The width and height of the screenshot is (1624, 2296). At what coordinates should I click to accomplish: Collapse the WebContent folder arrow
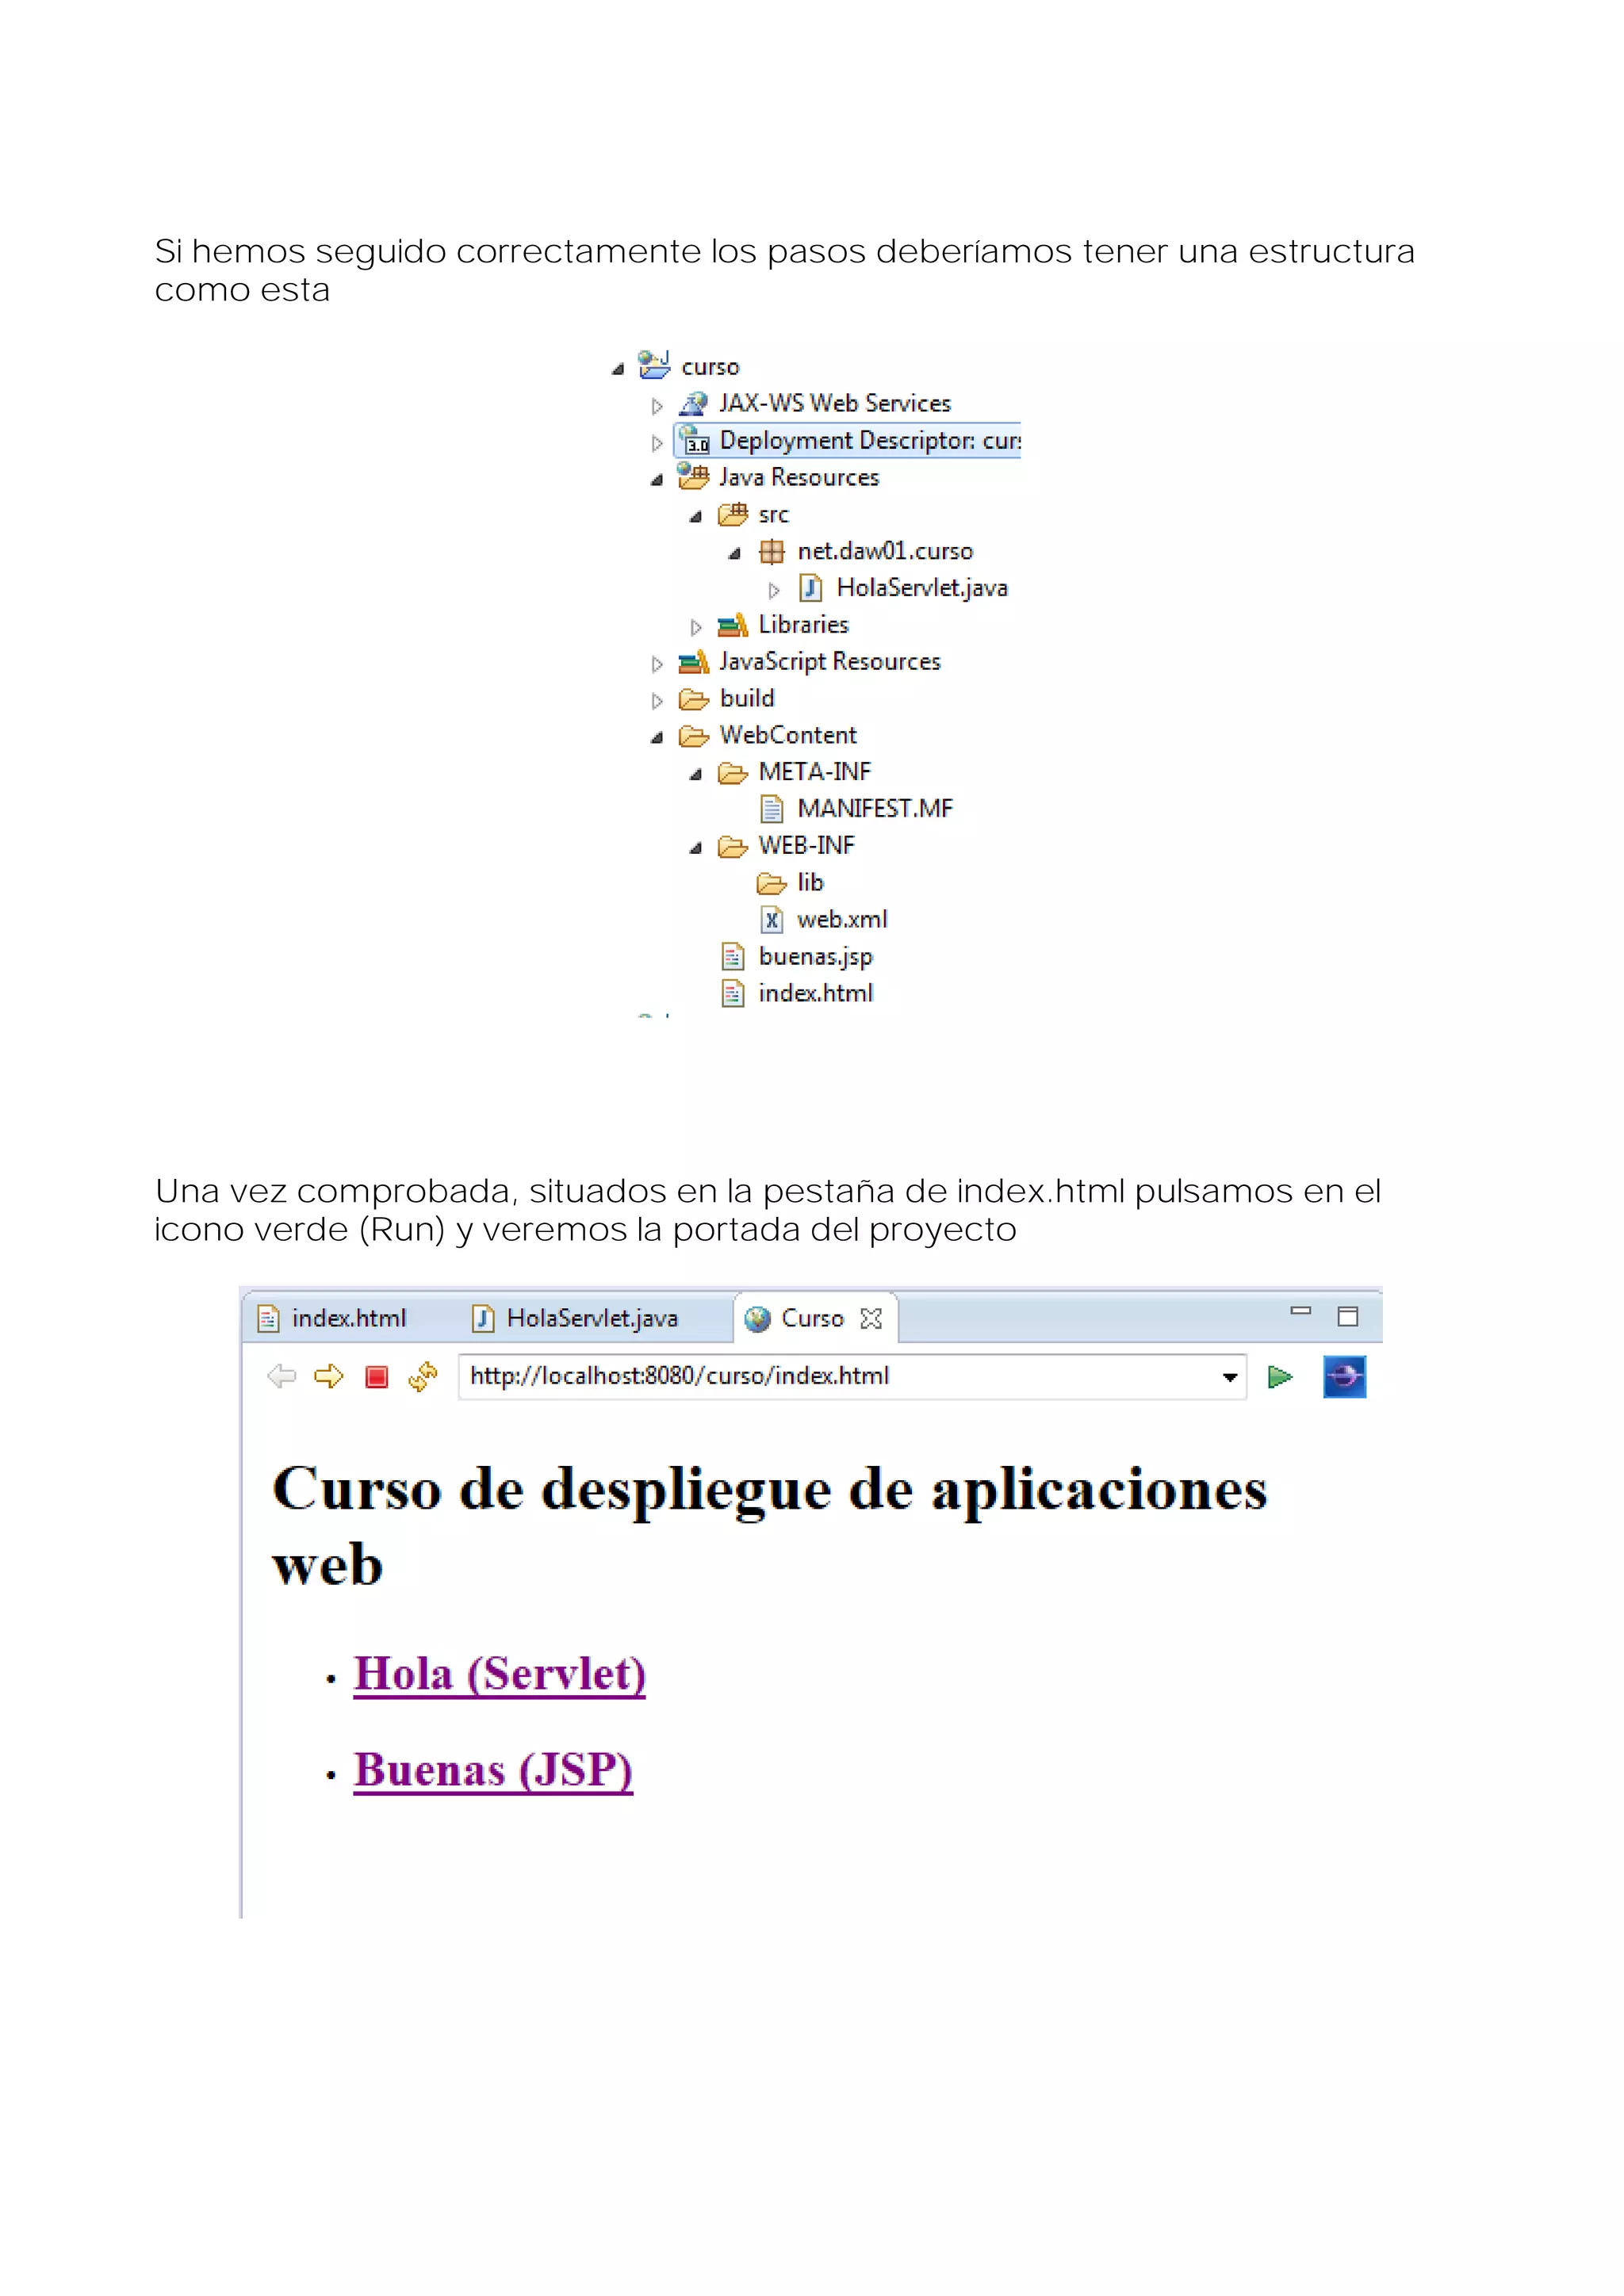click(x=657, y=738)
